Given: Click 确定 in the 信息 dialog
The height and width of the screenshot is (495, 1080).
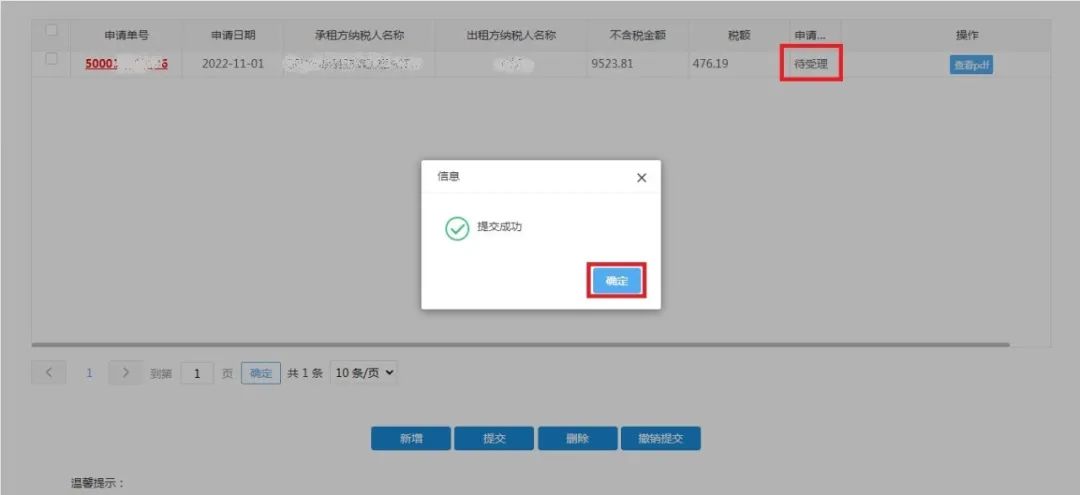Looking at the screenshot, I should point(616,280).
